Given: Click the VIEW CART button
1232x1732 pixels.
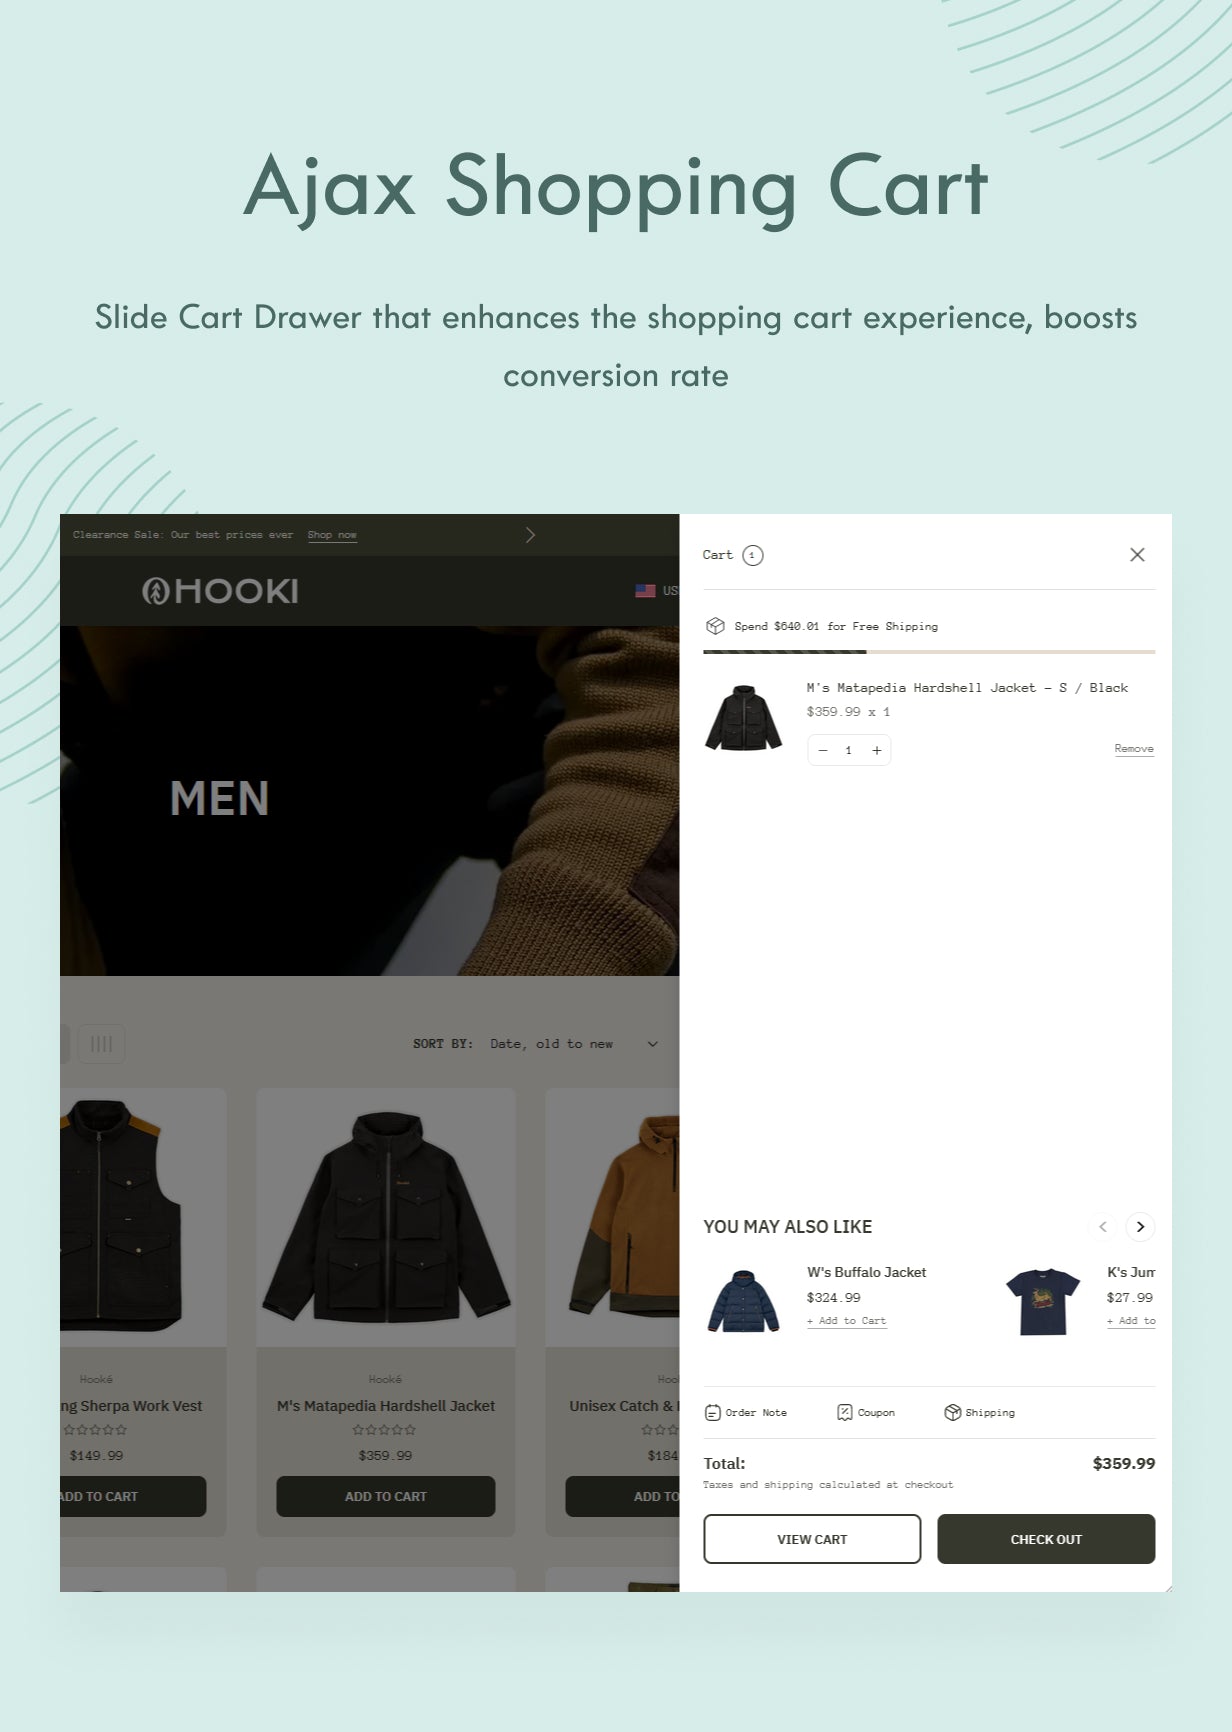Looking at the screenshot, I should pos(812,1539).
